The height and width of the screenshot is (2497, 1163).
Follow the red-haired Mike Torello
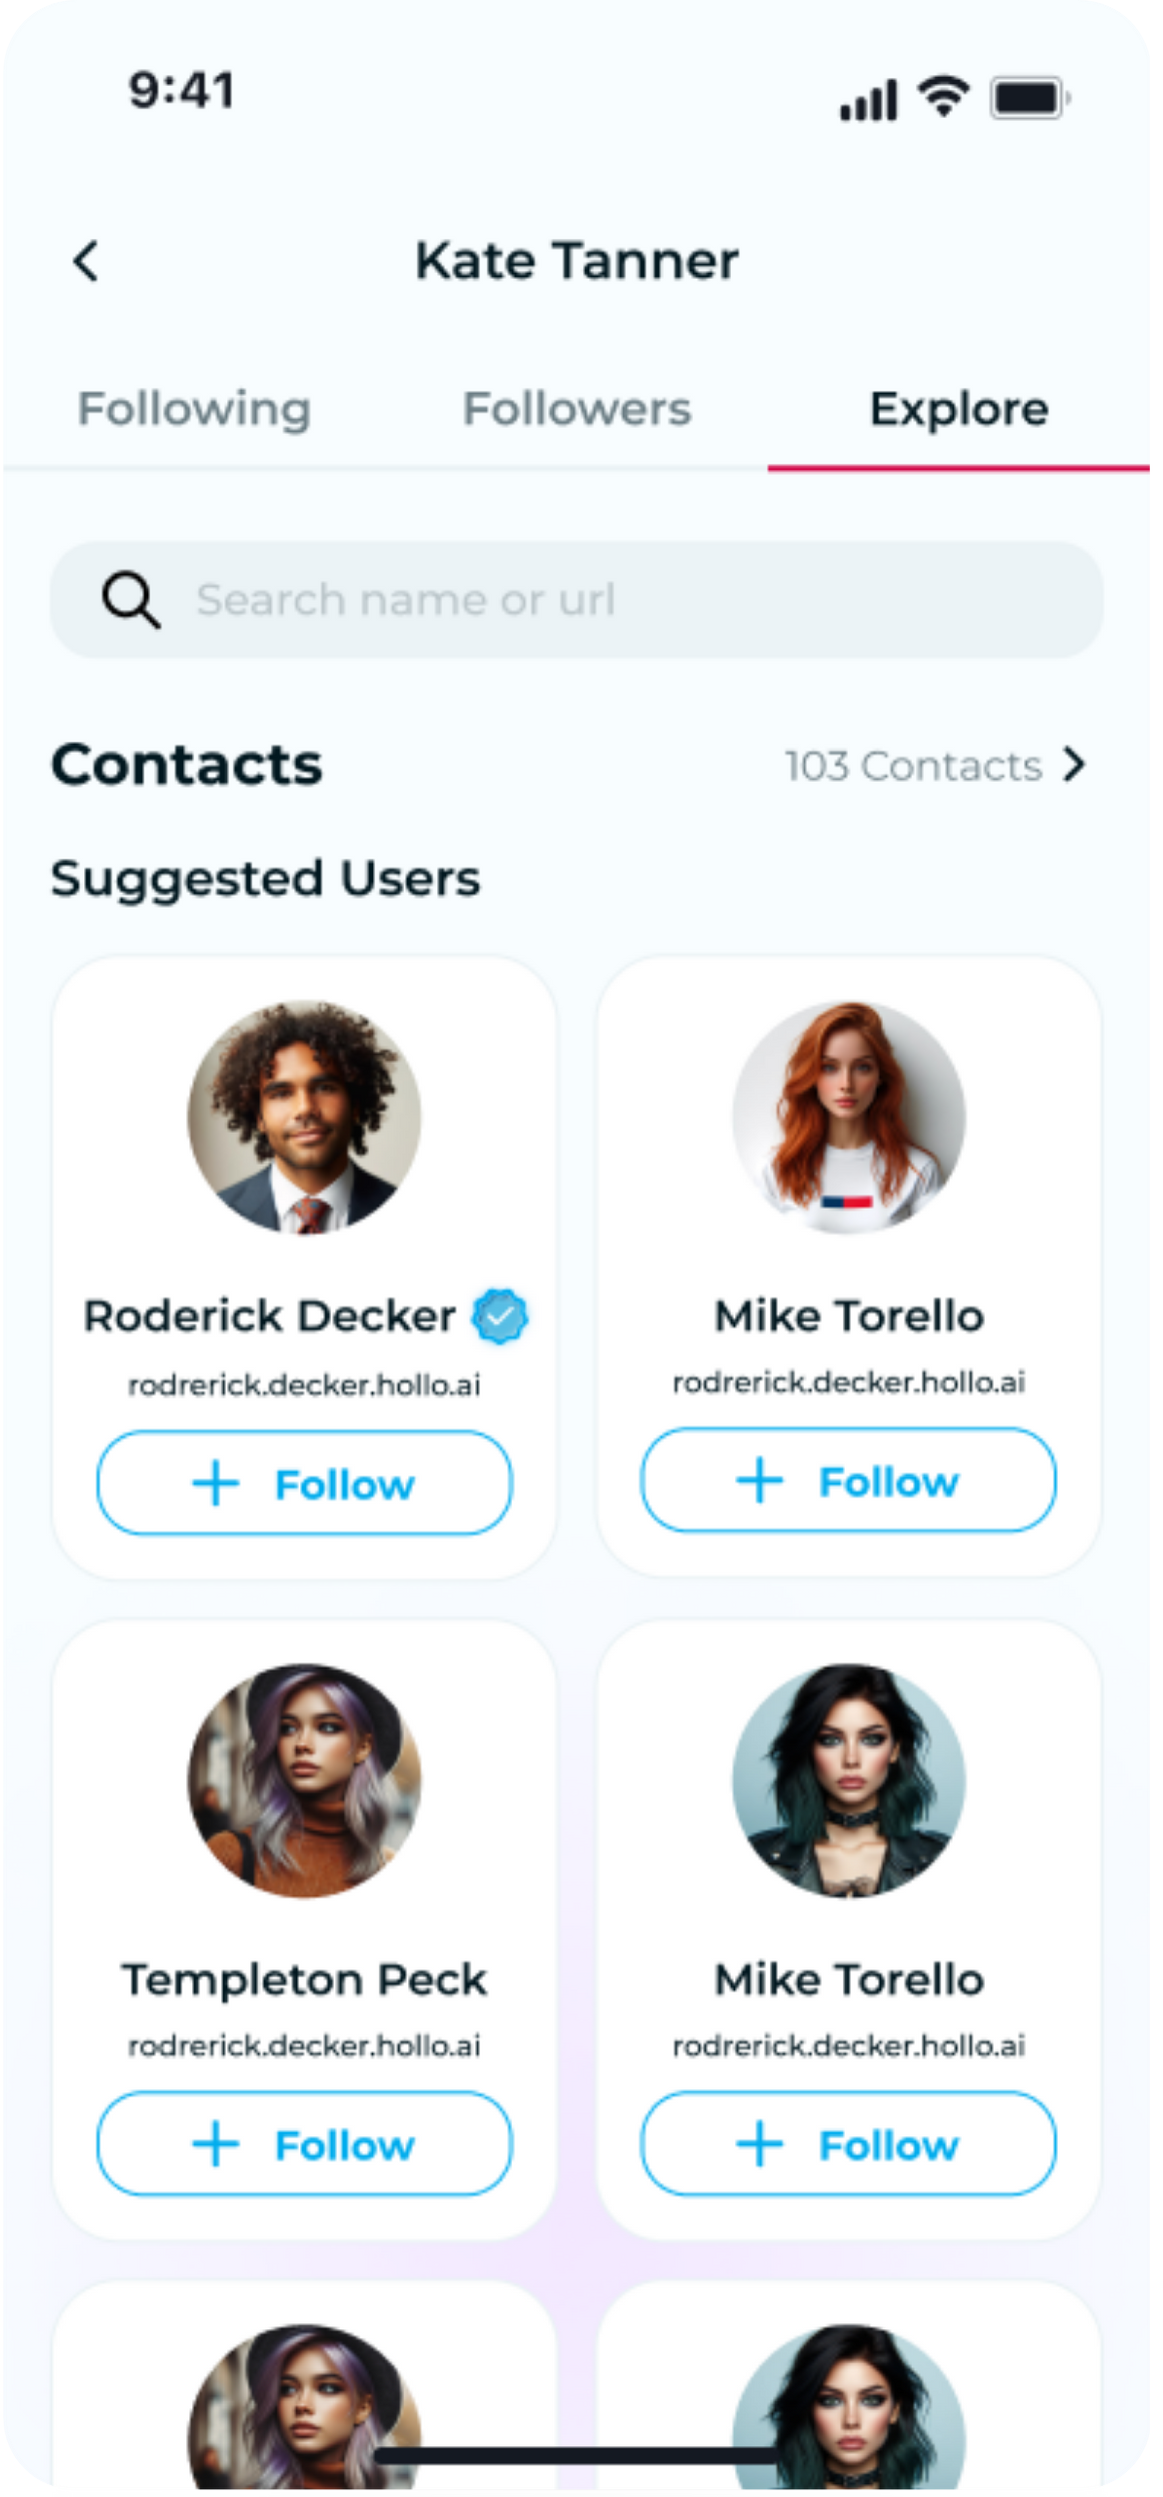(x=848, y=1481)
